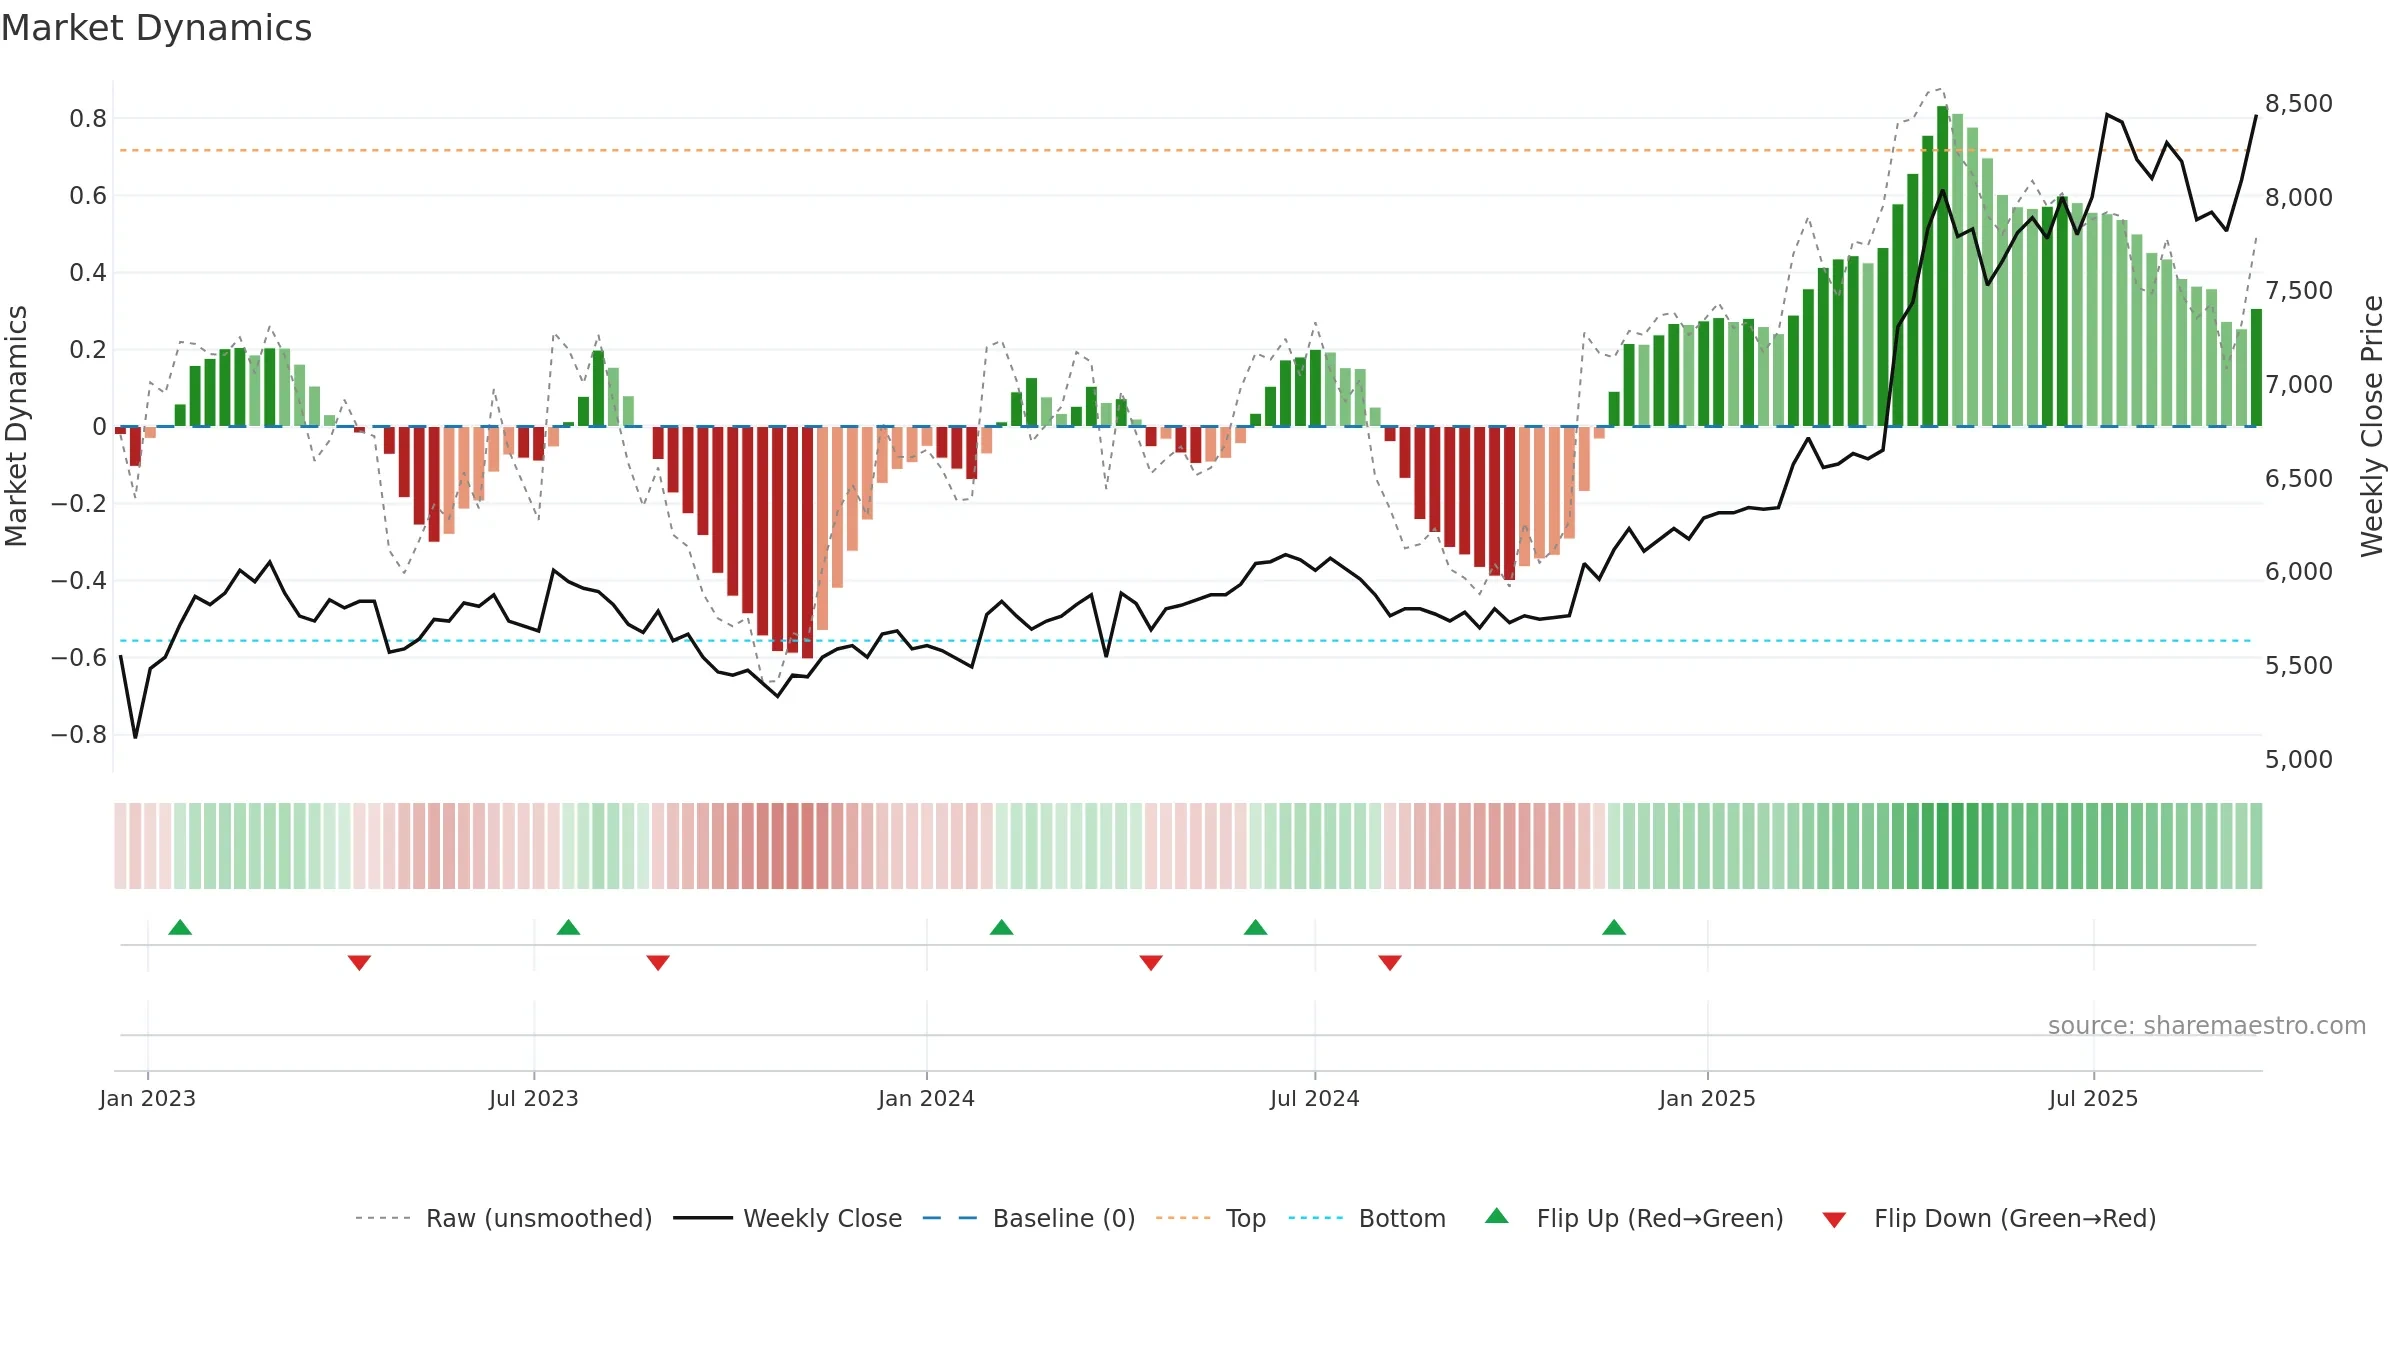This screenshot has width=2400, height=1350.
Task: Click the 6,500 price axis label
Action: (2298, 479)
